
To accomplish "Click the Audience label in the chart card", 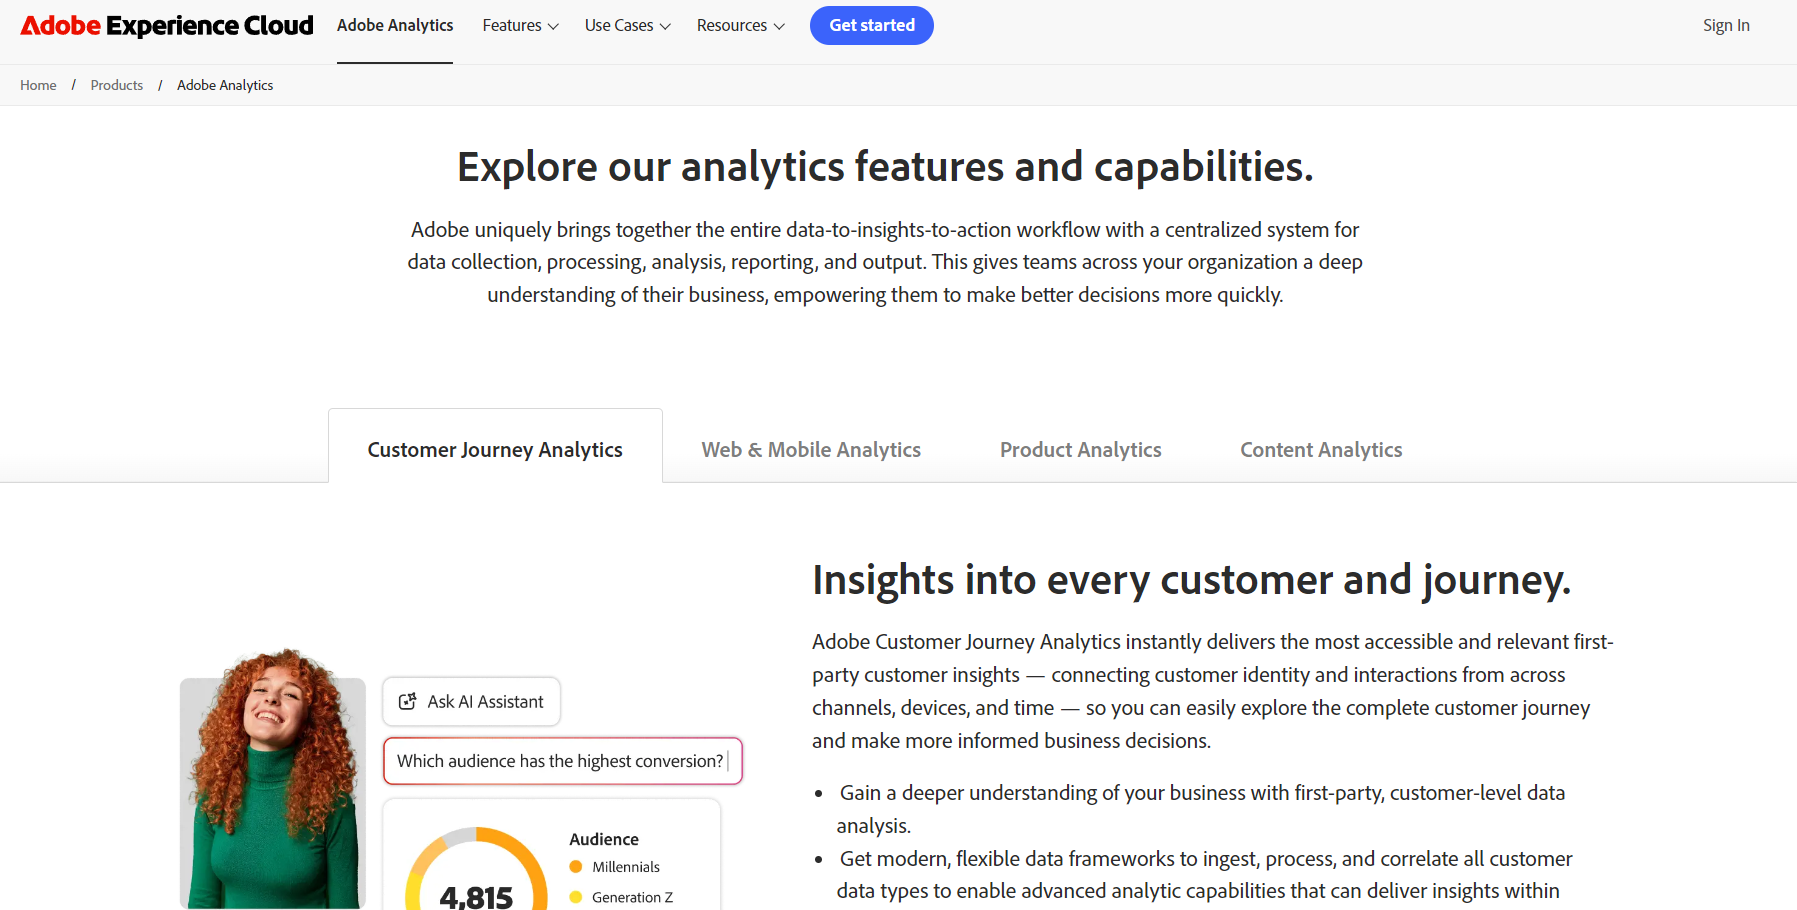I will [x=604, y=839].
